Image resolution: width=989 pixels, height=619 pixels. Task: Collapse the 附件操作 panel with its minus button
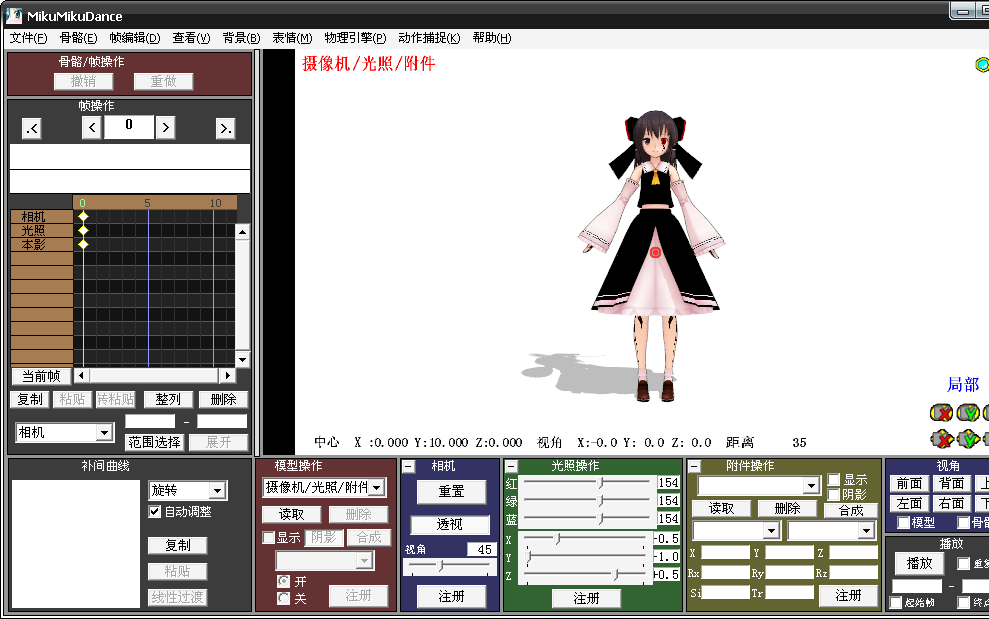[x=694, y=467]
